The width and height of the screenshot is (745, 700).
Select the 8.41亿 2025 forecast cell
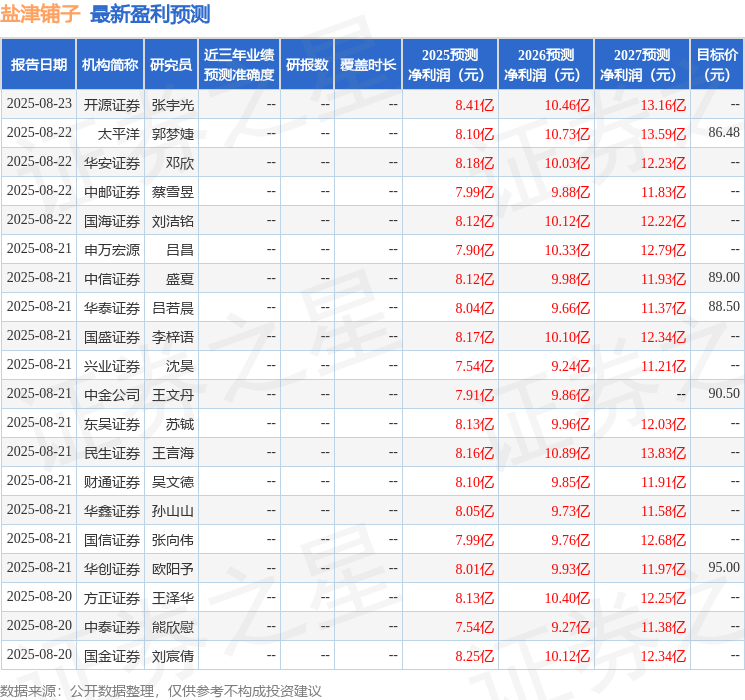[474, 104]
